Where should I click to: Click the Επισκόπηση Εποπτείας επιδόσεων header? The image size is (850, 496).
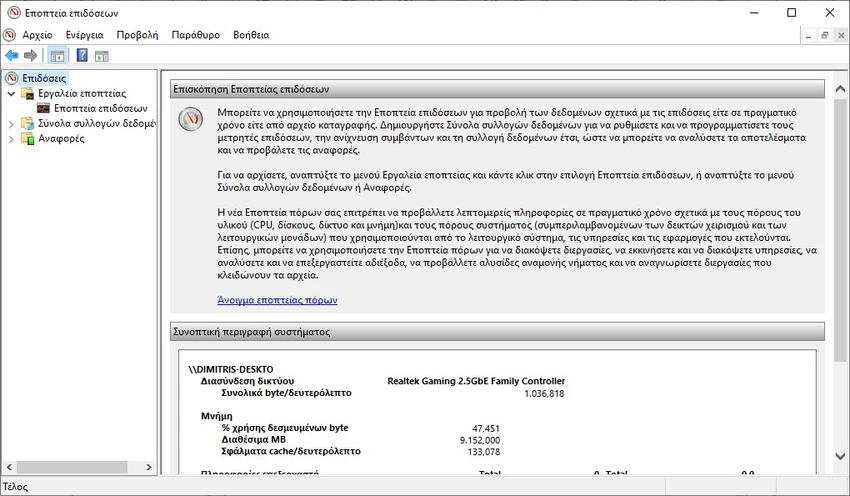coord(497,89)
